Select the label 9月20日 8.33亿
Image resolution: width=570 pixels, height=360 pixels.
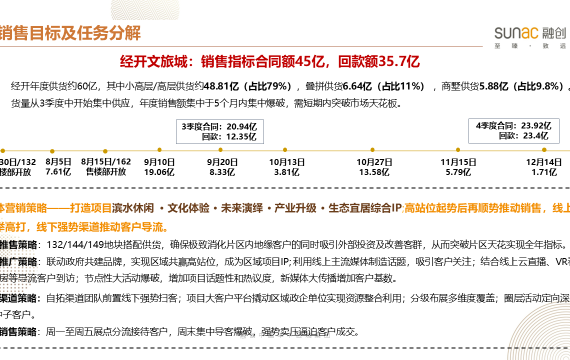coord(222,167)
